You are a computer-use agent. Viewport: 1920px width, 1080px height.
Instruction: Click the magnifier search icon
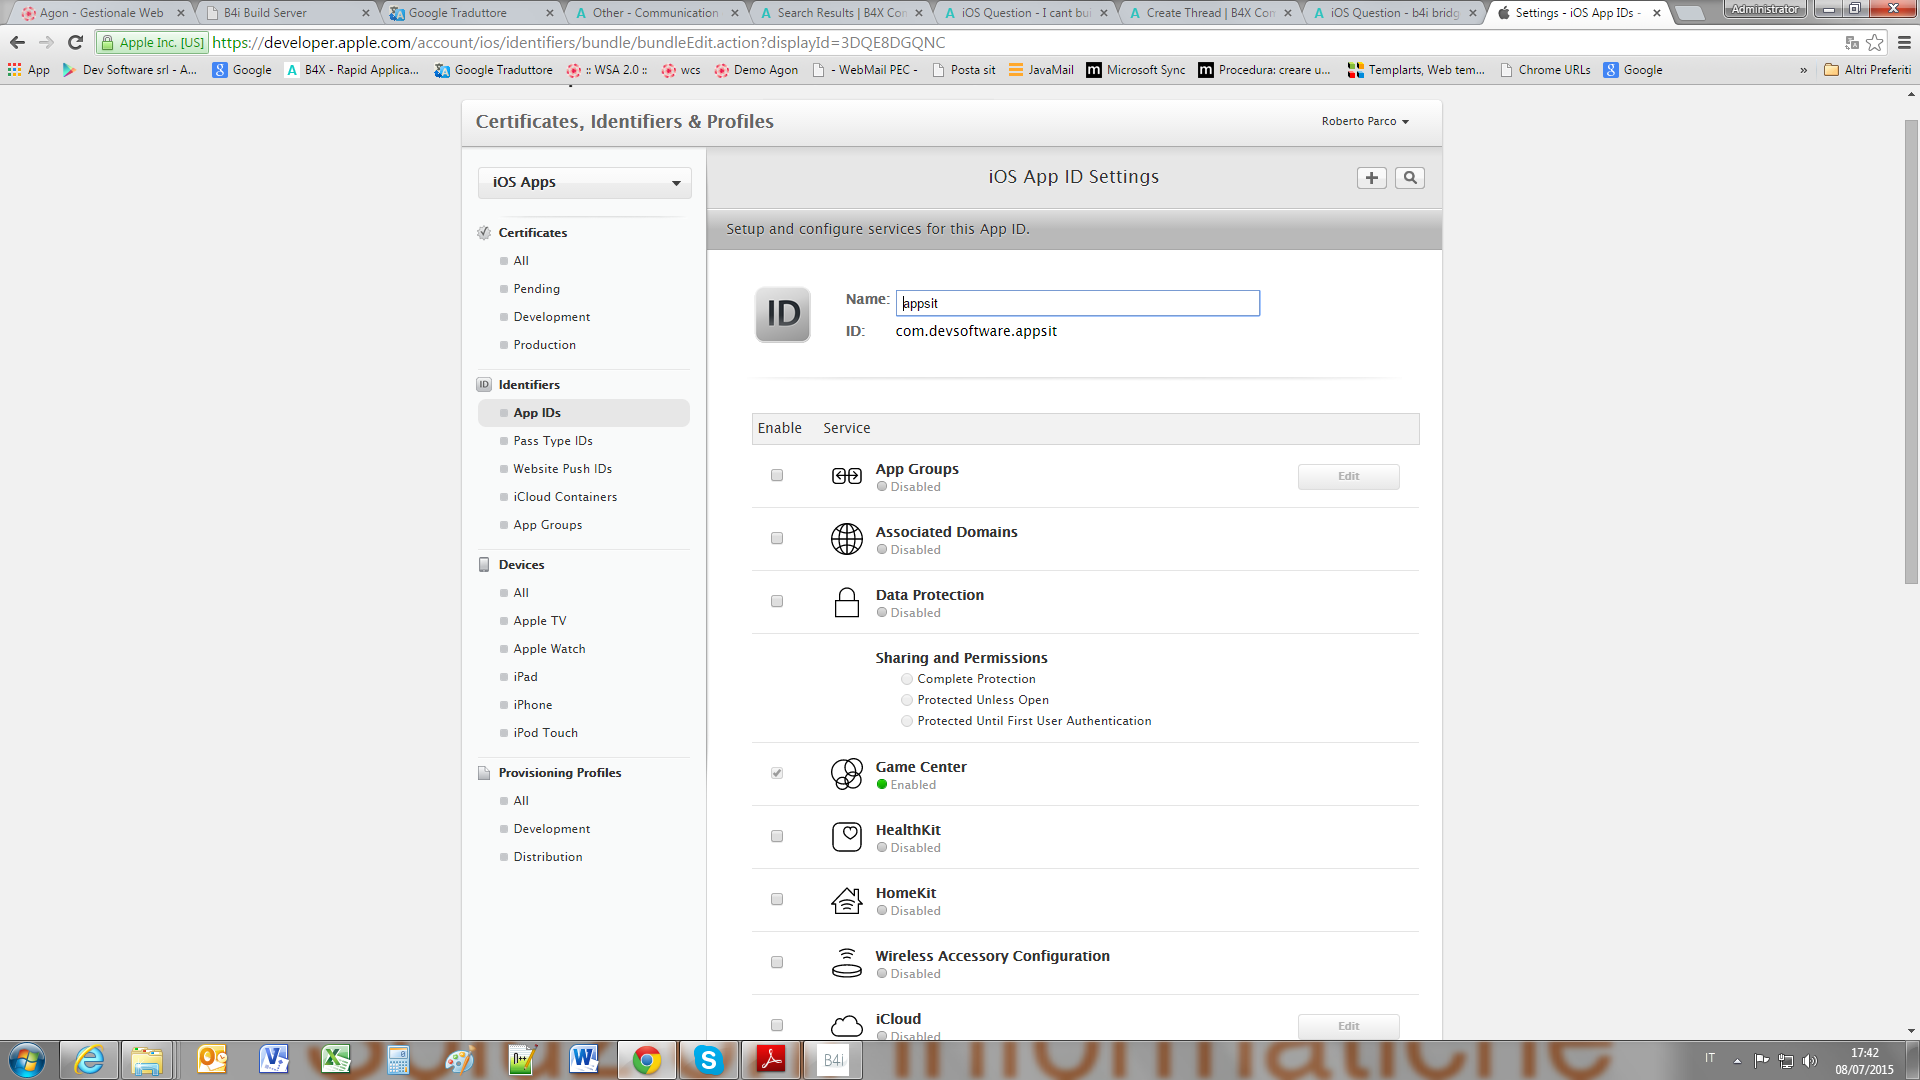click(x=1410, y=178)
